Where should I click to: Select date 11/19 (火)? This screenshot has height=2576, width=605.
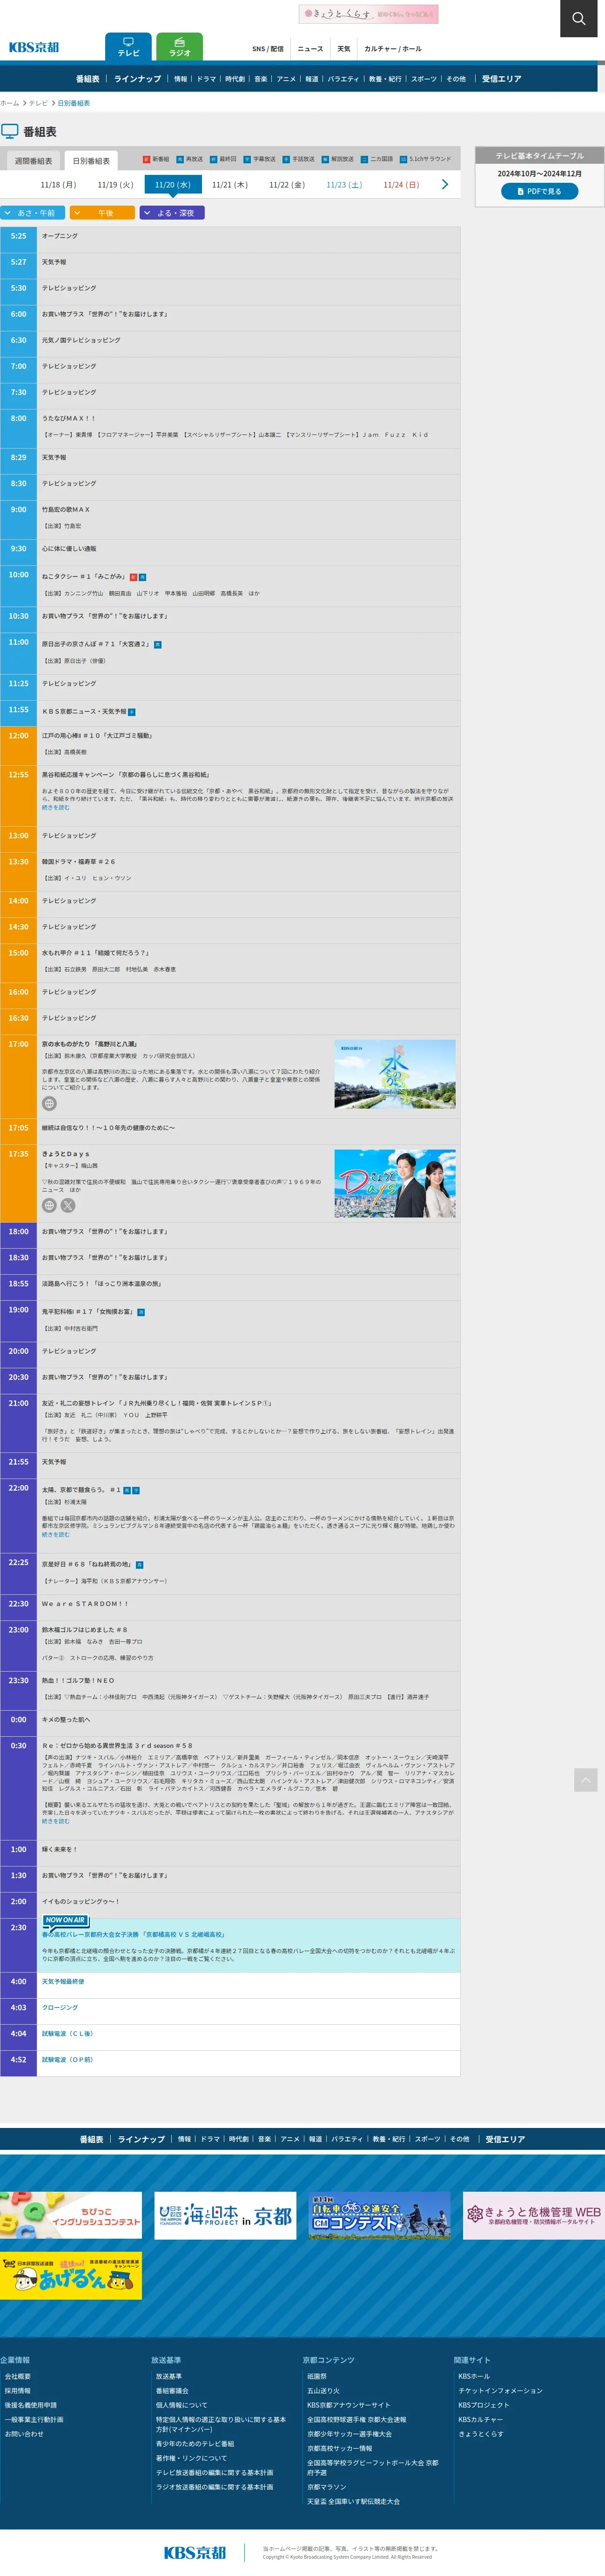tap(115, 185)
